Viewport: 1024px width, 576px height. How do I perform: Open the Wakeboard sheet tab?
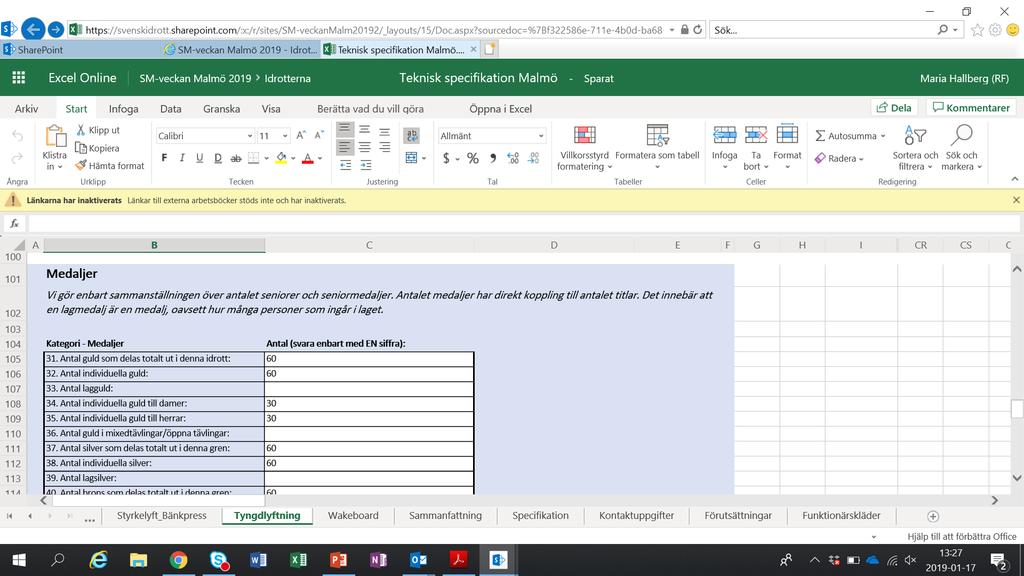click(x=353, y=515)
